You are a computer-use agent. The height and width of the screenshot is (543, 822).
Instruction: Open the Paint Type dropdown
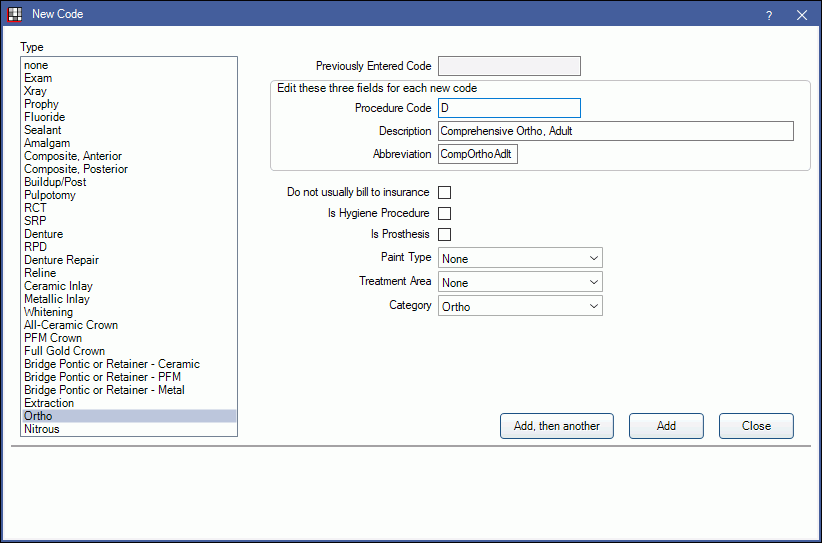pos(520,258)
